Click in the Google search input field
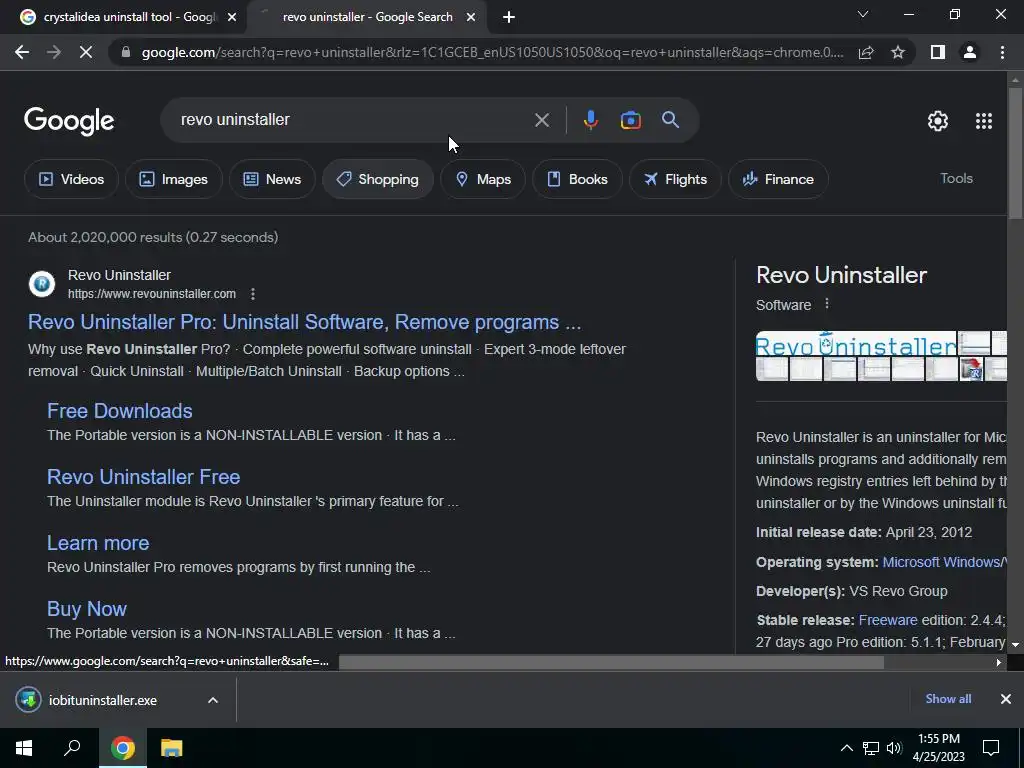This screenshot has height=768, width=1024. click(353, 120)
